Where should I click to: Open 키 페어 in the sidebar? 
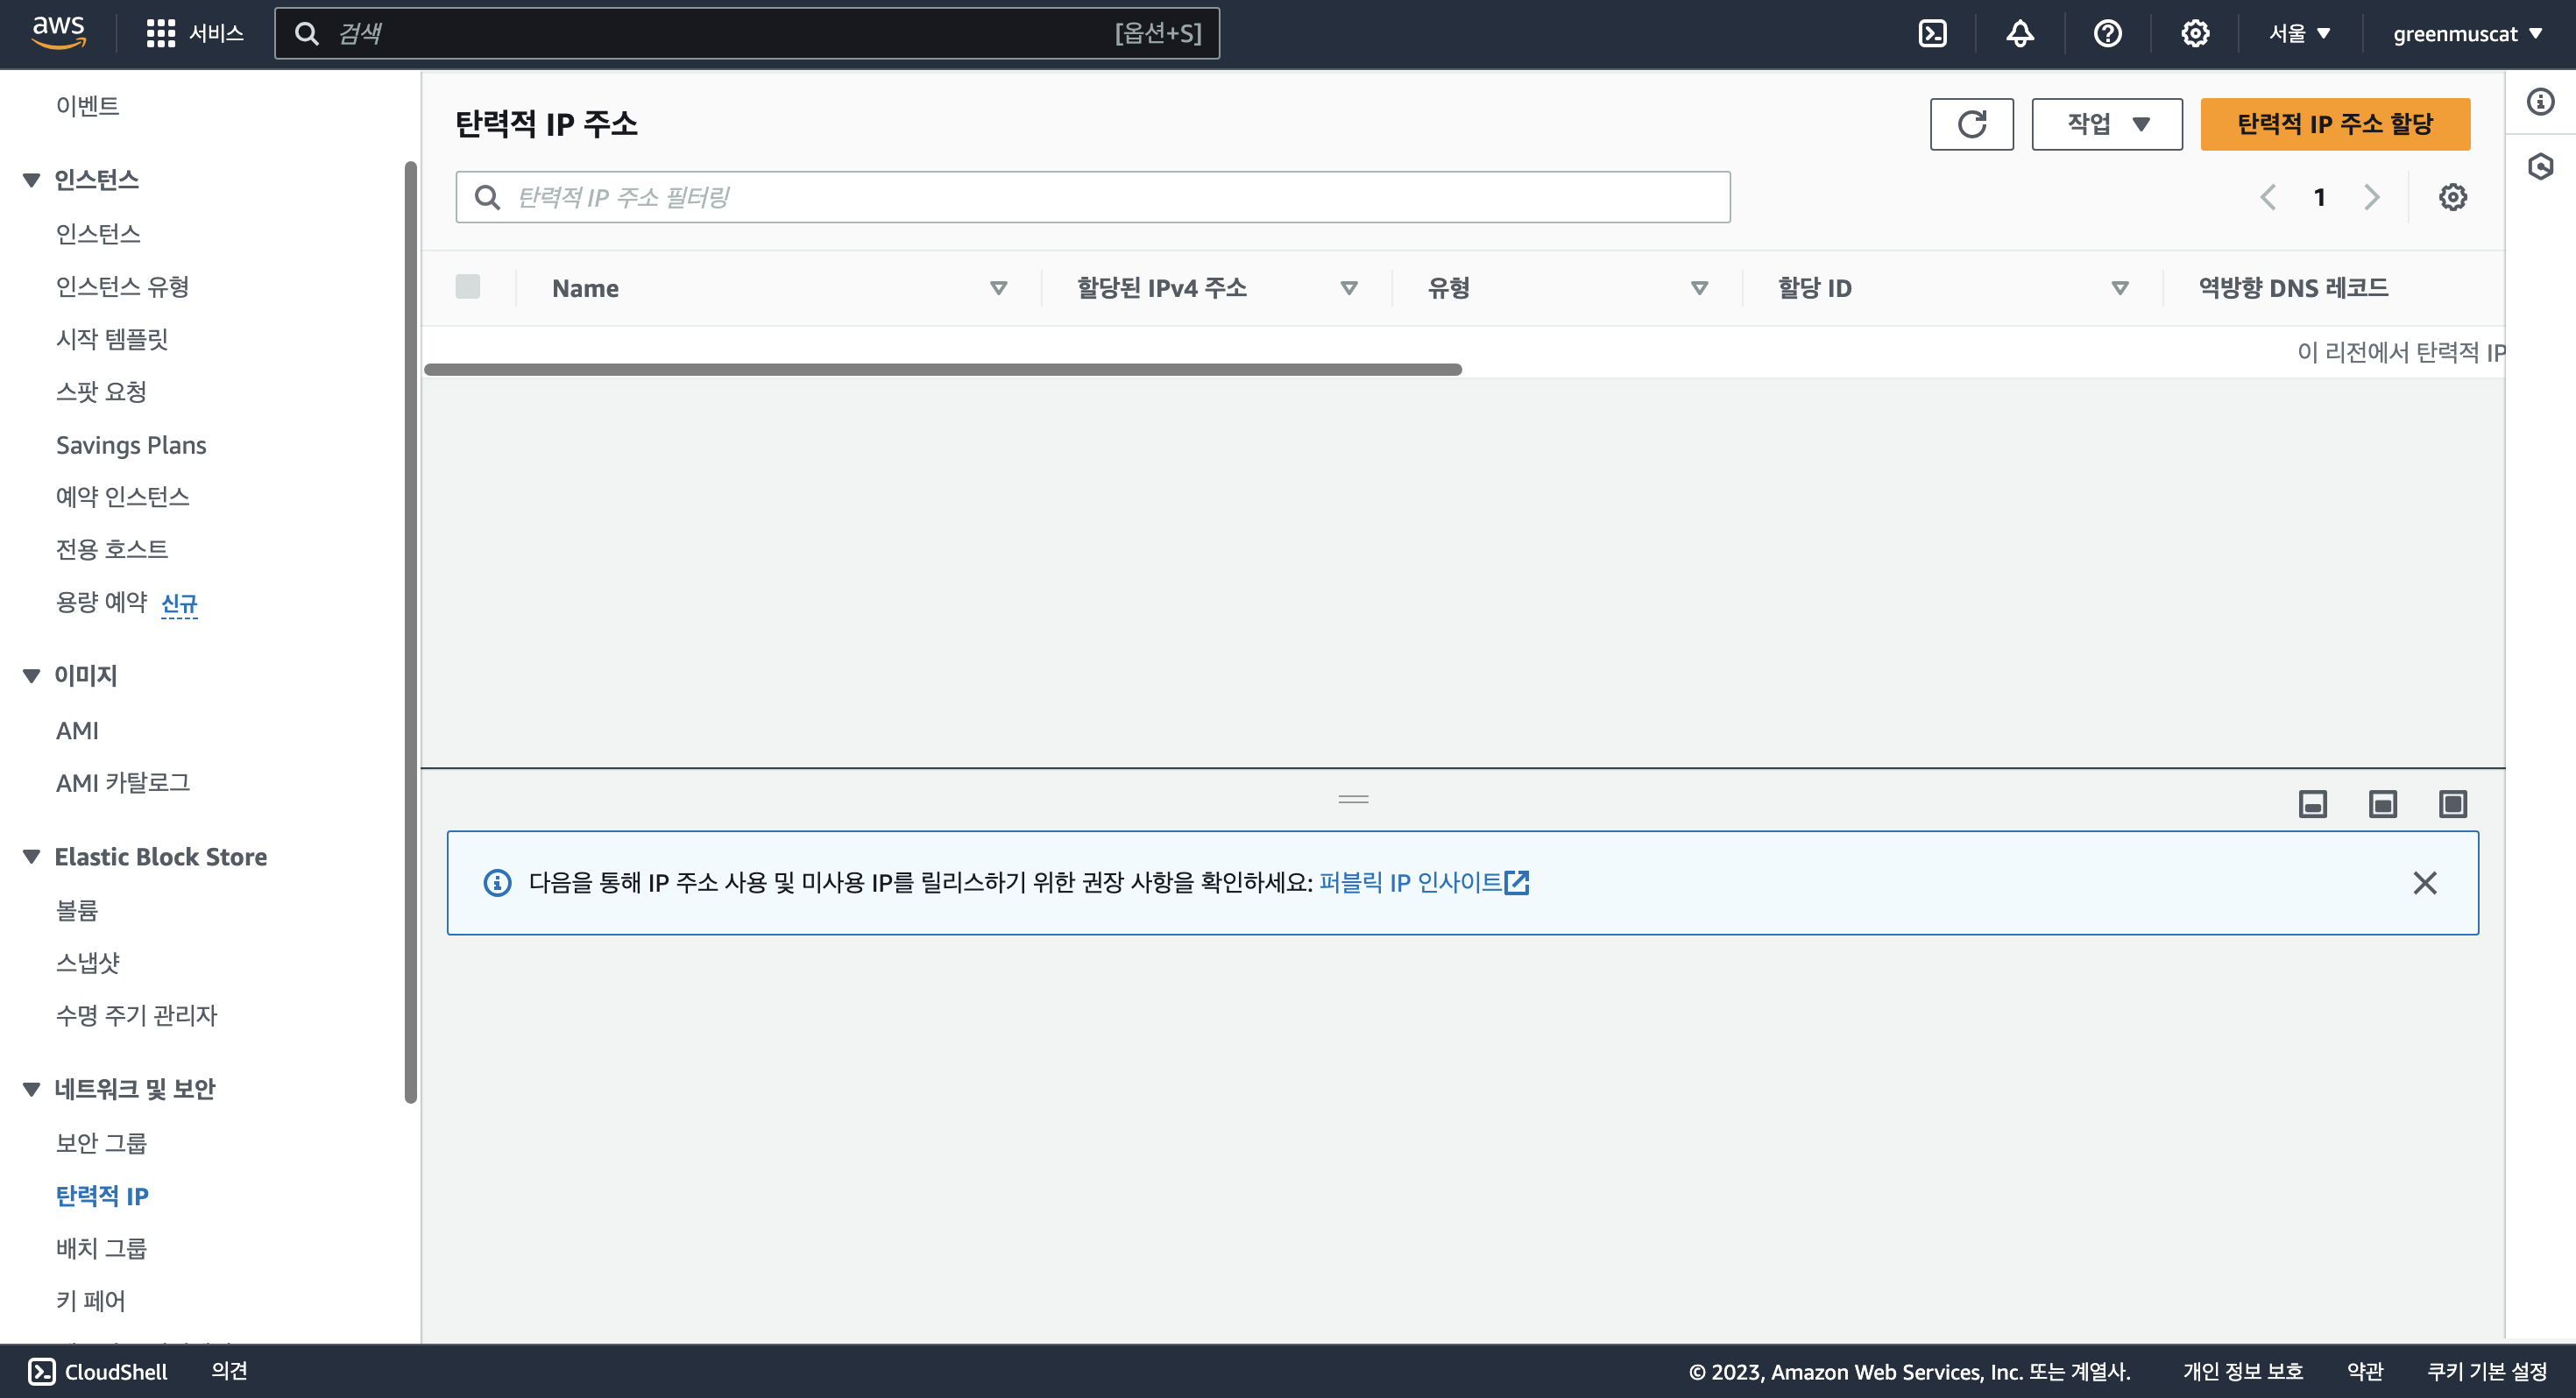(x=90, y=1301)
